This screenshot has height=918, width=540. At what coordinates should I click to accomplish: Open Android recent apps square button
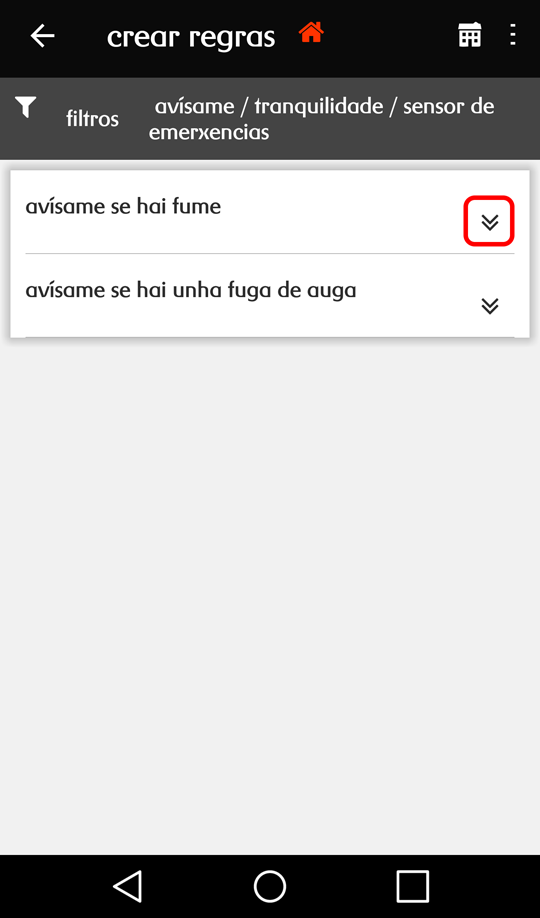pos(412,886)
